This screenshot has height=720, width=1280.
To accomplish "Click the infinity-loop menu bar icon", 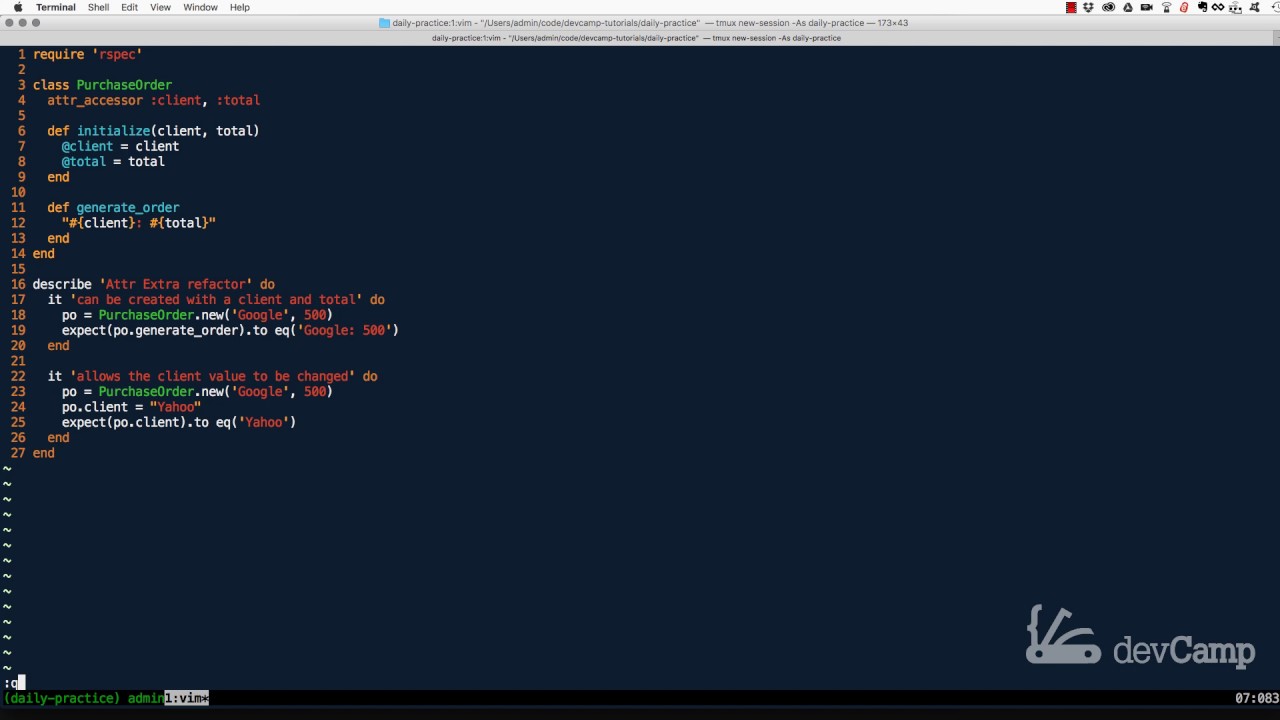I will (1217, 7).
